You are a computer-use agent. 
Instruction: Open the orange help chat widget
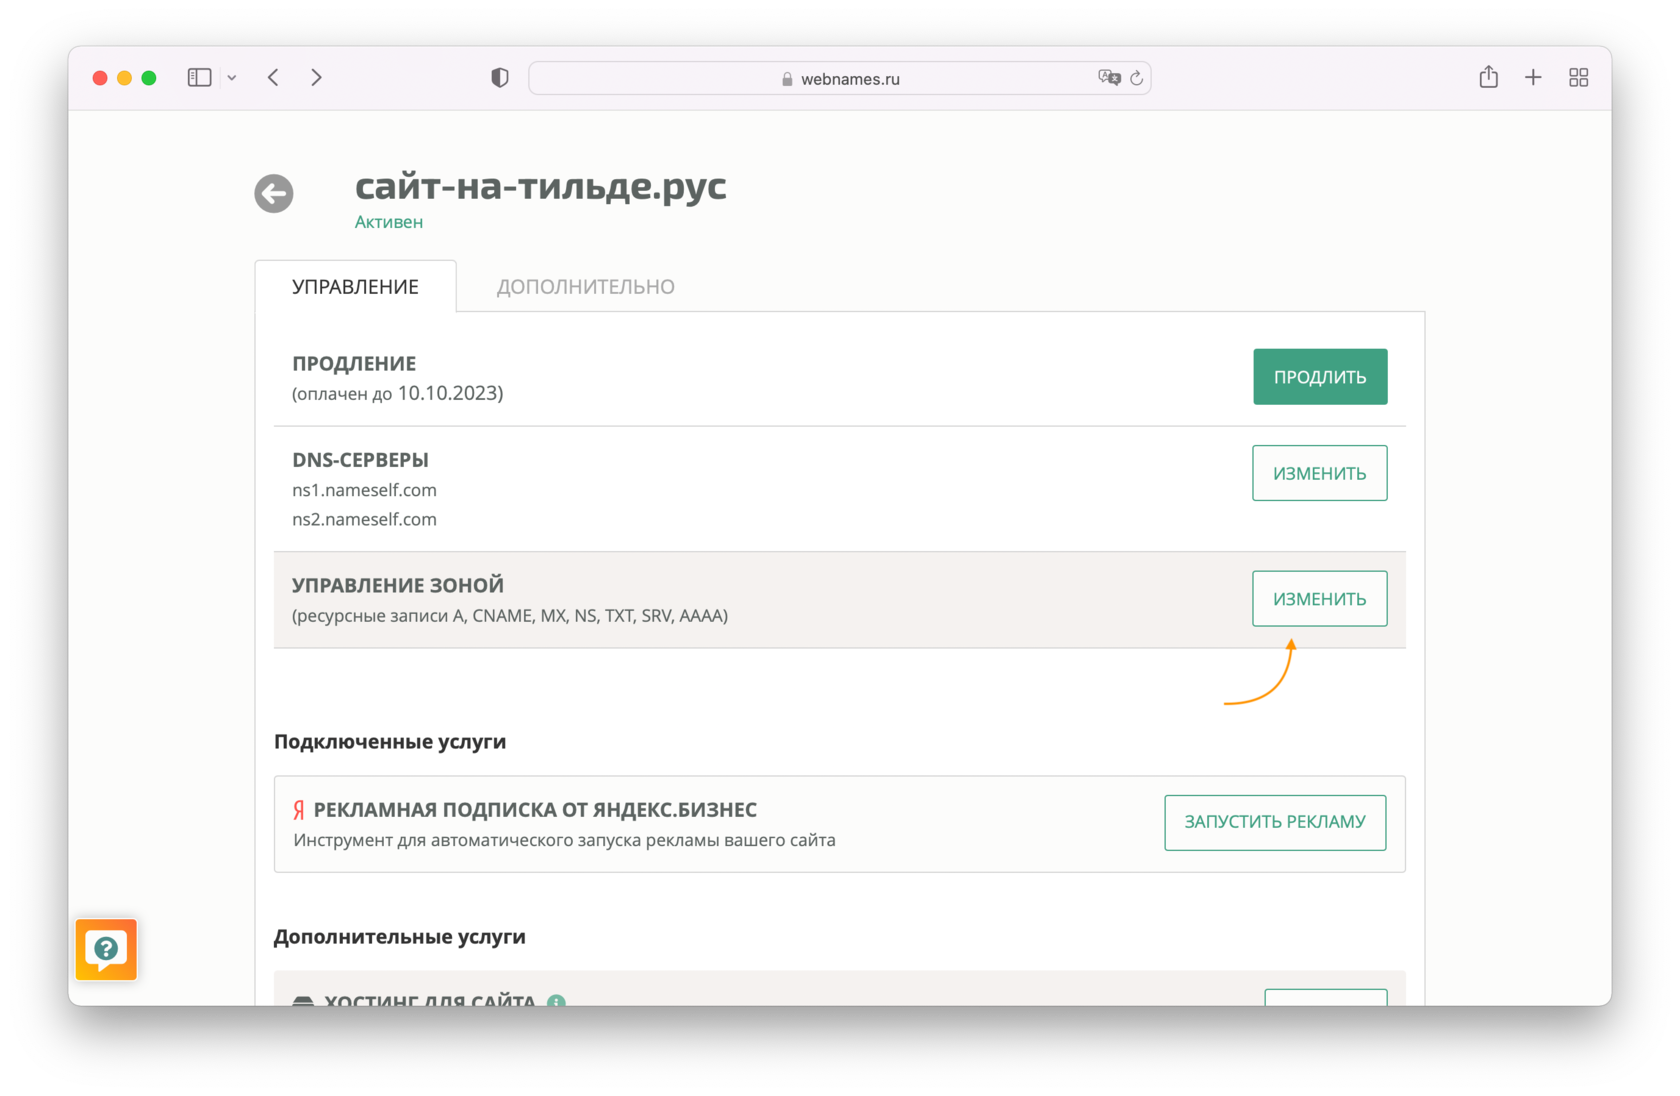[x=106, y=949]
